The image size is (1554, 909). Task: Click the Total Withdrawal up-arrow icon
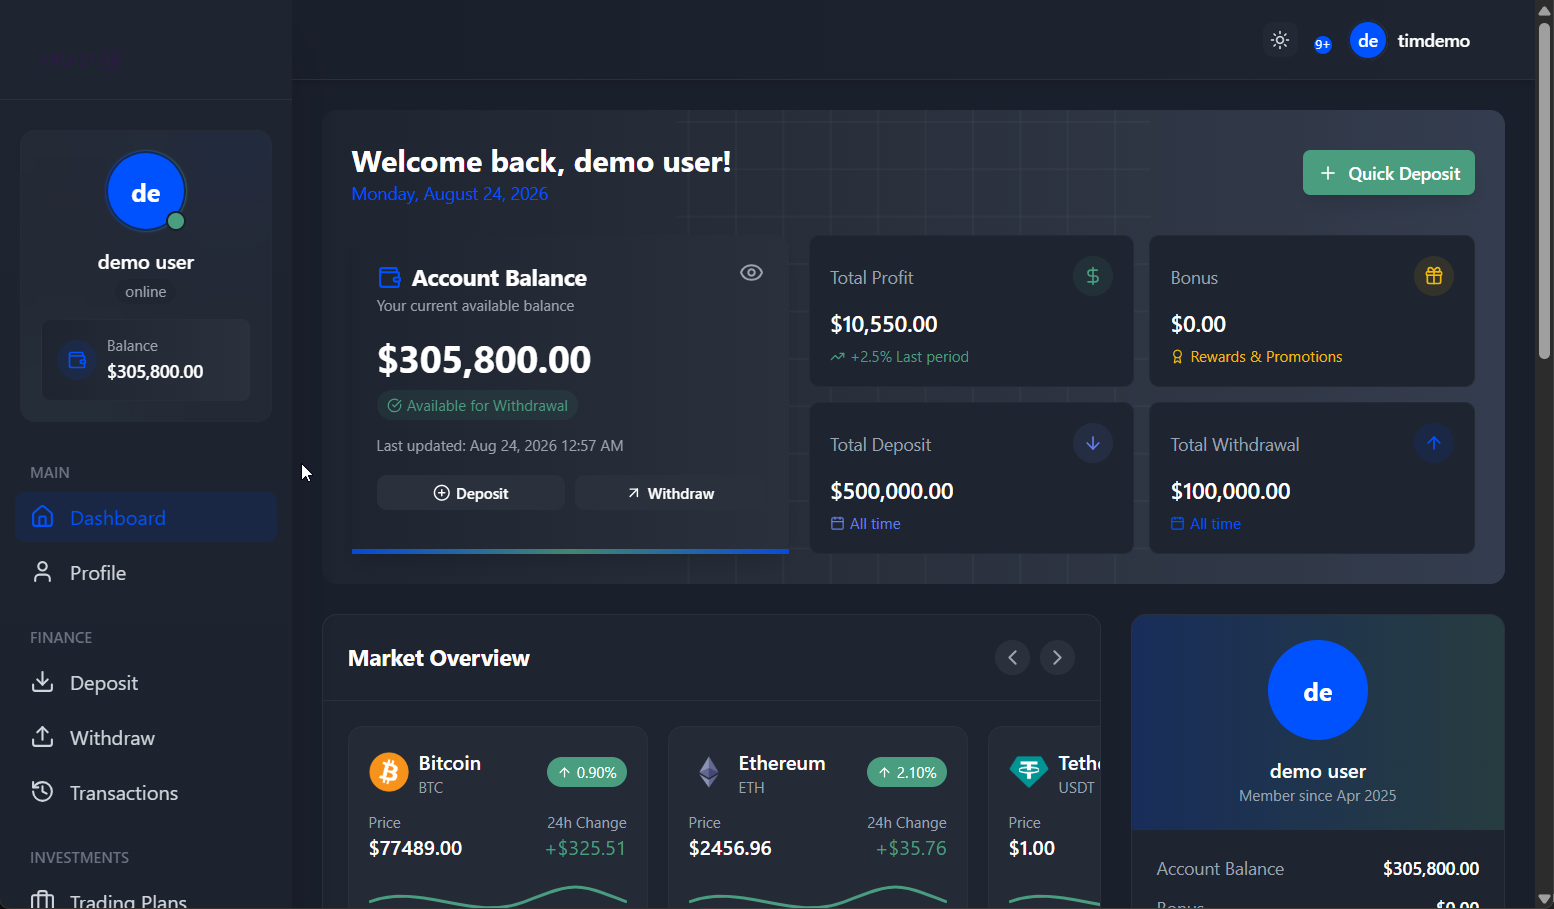tap(1434, 443)
